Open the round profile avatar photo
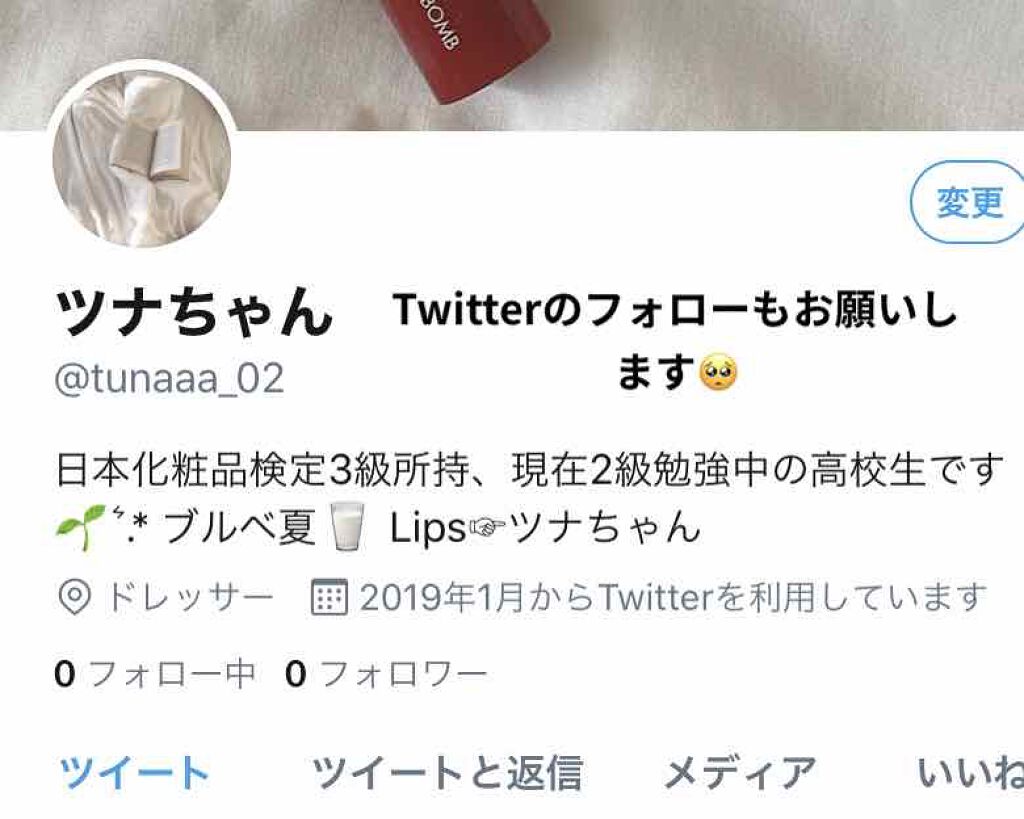Screen dimensions: 1024x819 [142, 158]
